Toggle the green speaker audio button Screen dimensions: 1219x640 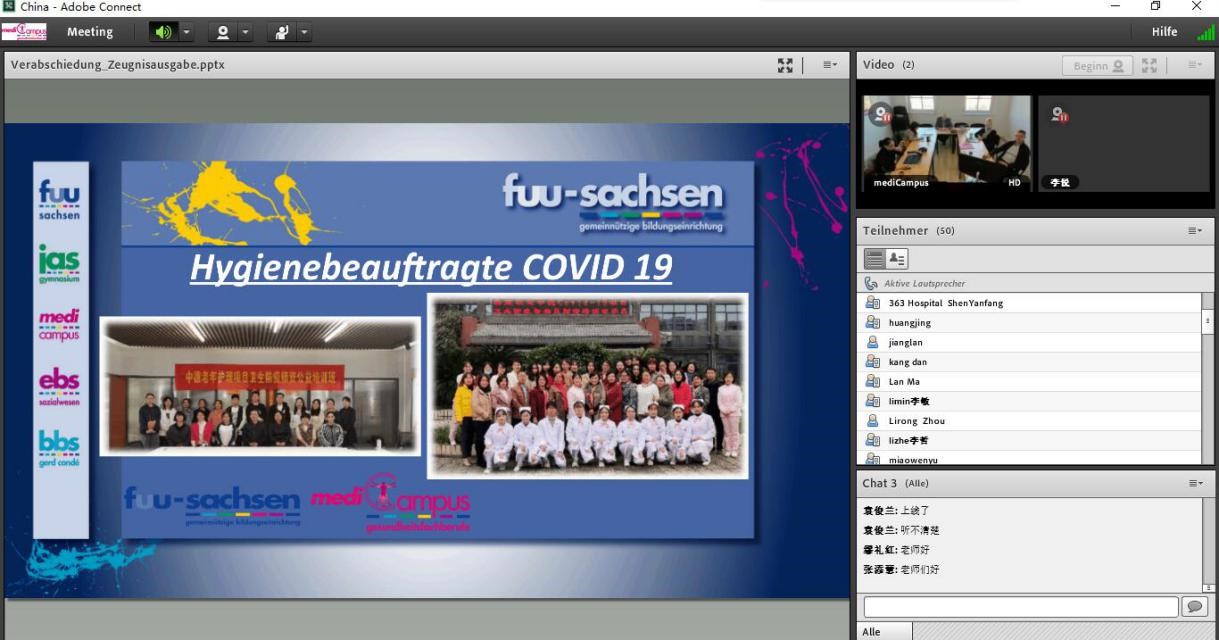[161, 32]
